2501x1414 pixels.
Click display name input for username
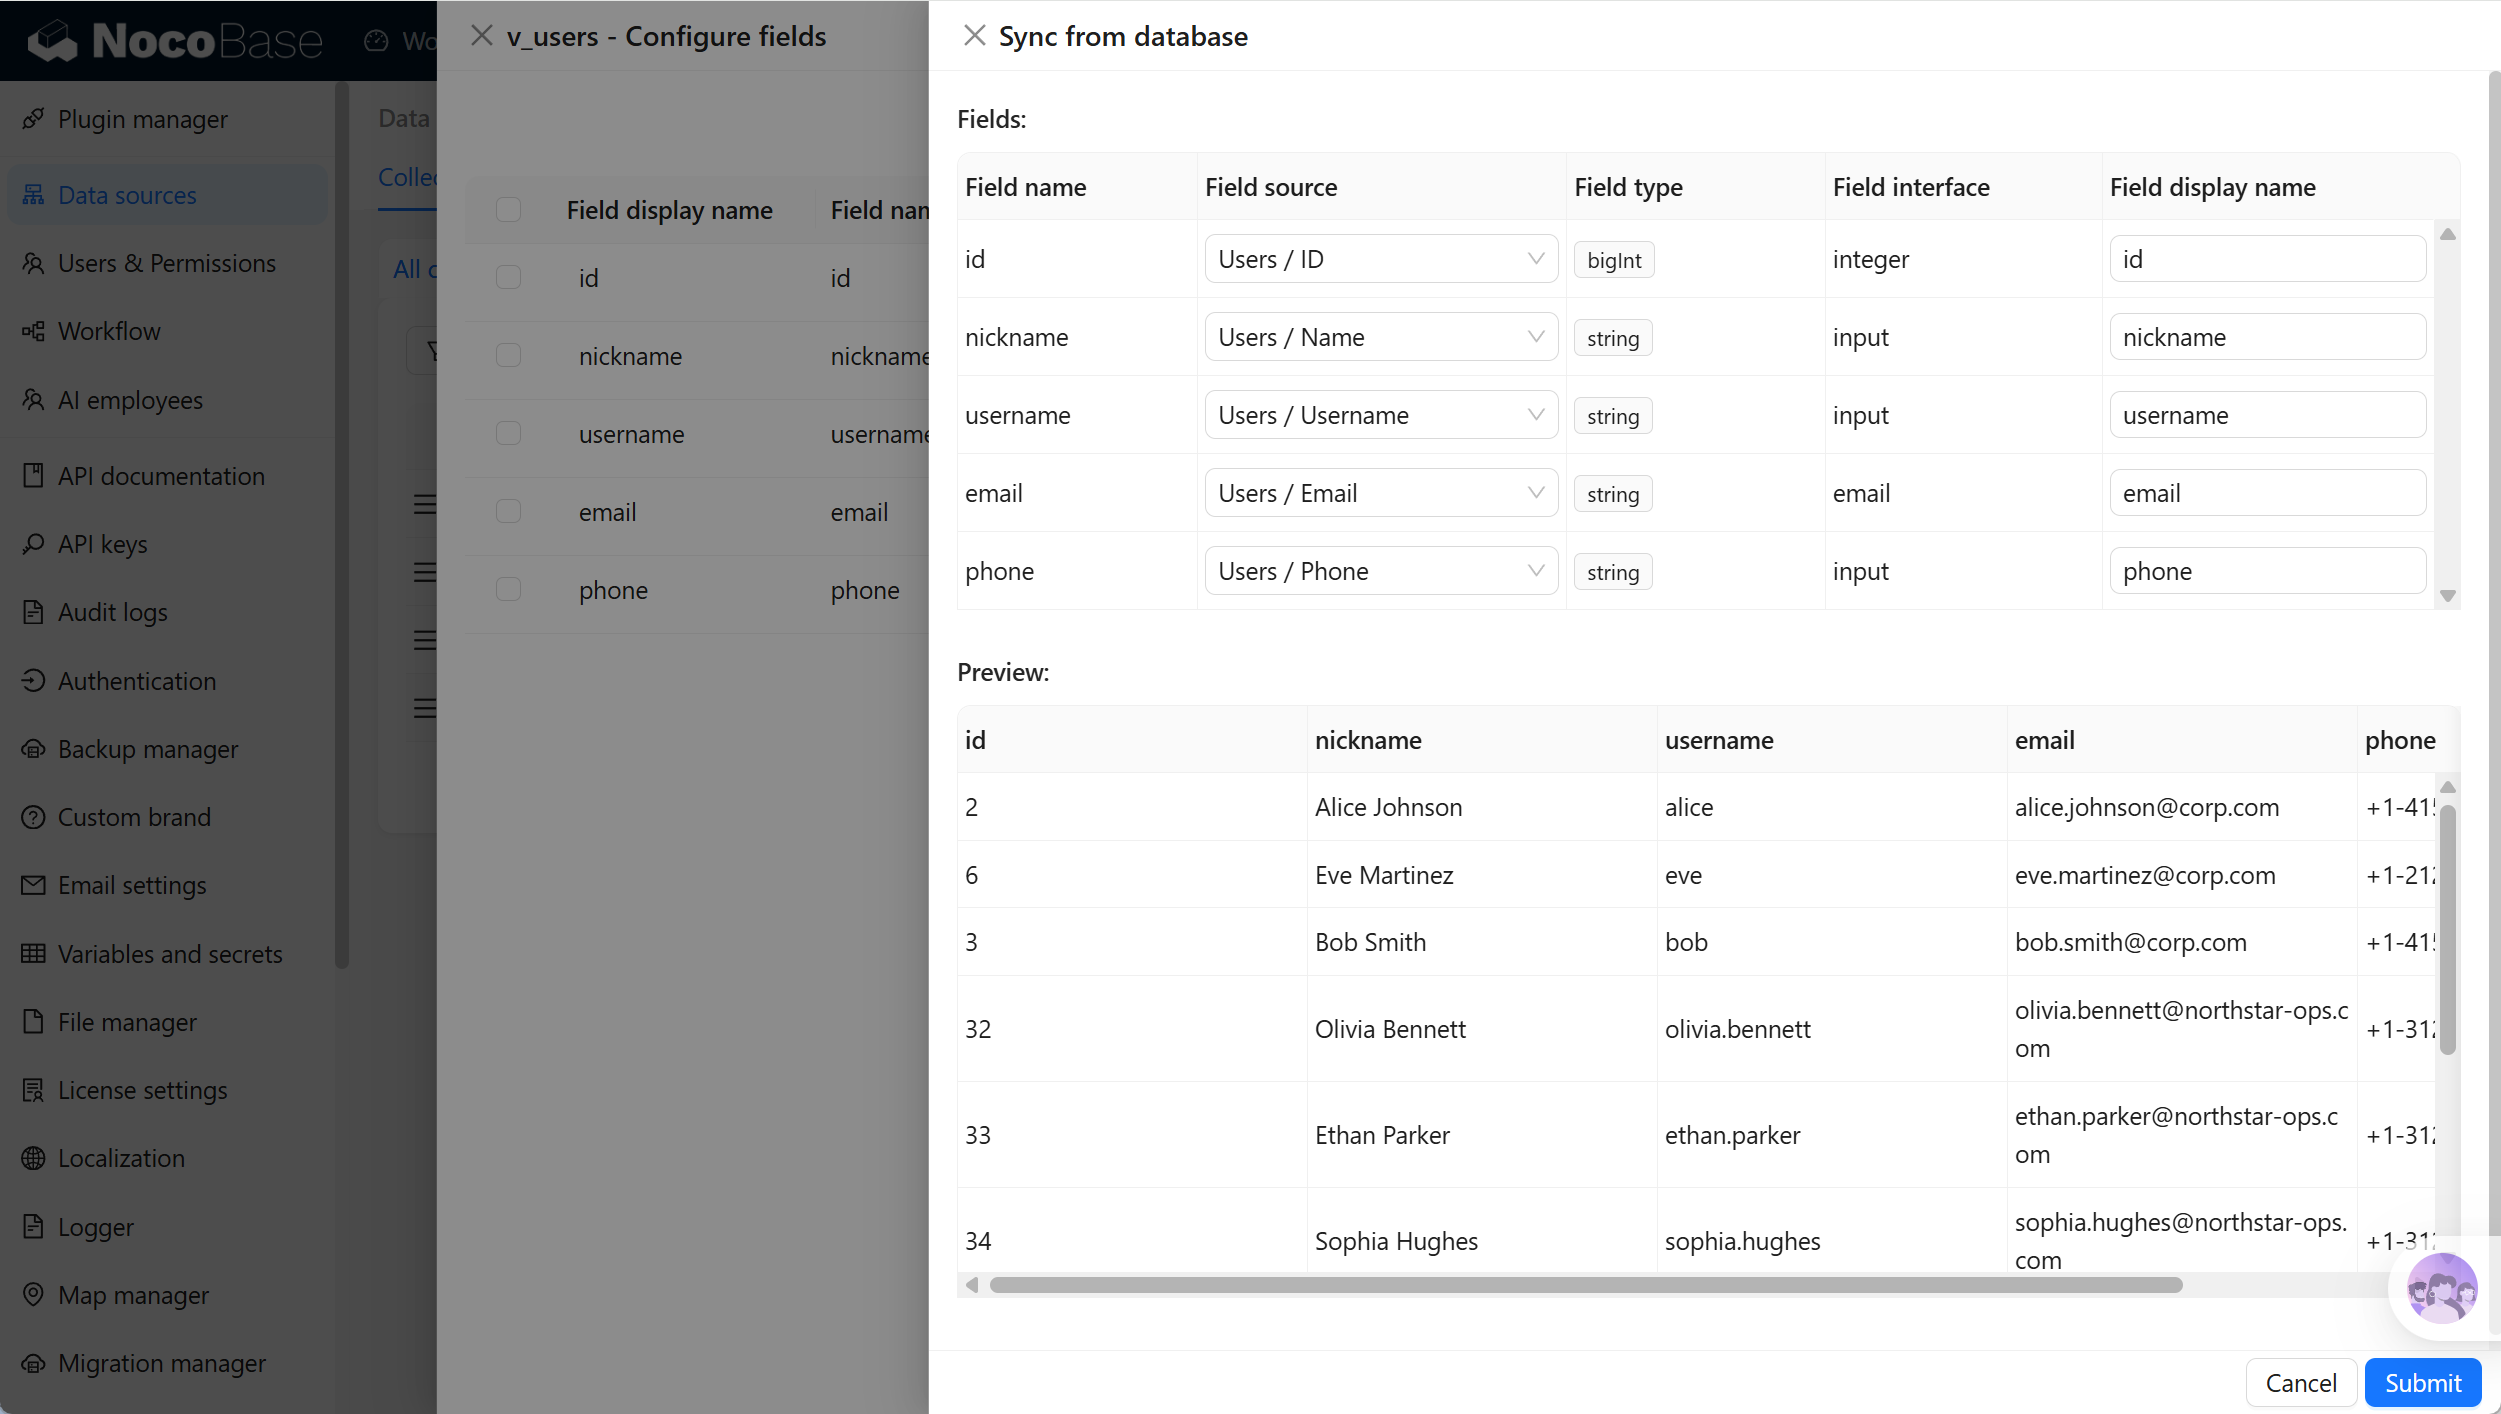(2268, 415)
